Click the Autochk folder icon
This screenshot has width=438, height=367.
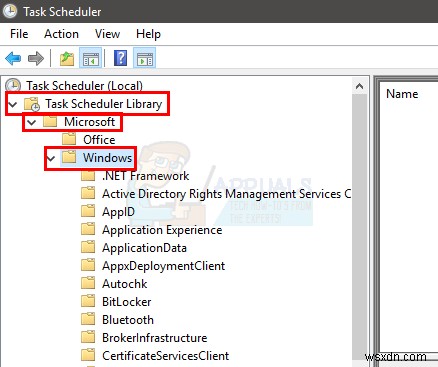pyautogui.click(x=88, y=284)
